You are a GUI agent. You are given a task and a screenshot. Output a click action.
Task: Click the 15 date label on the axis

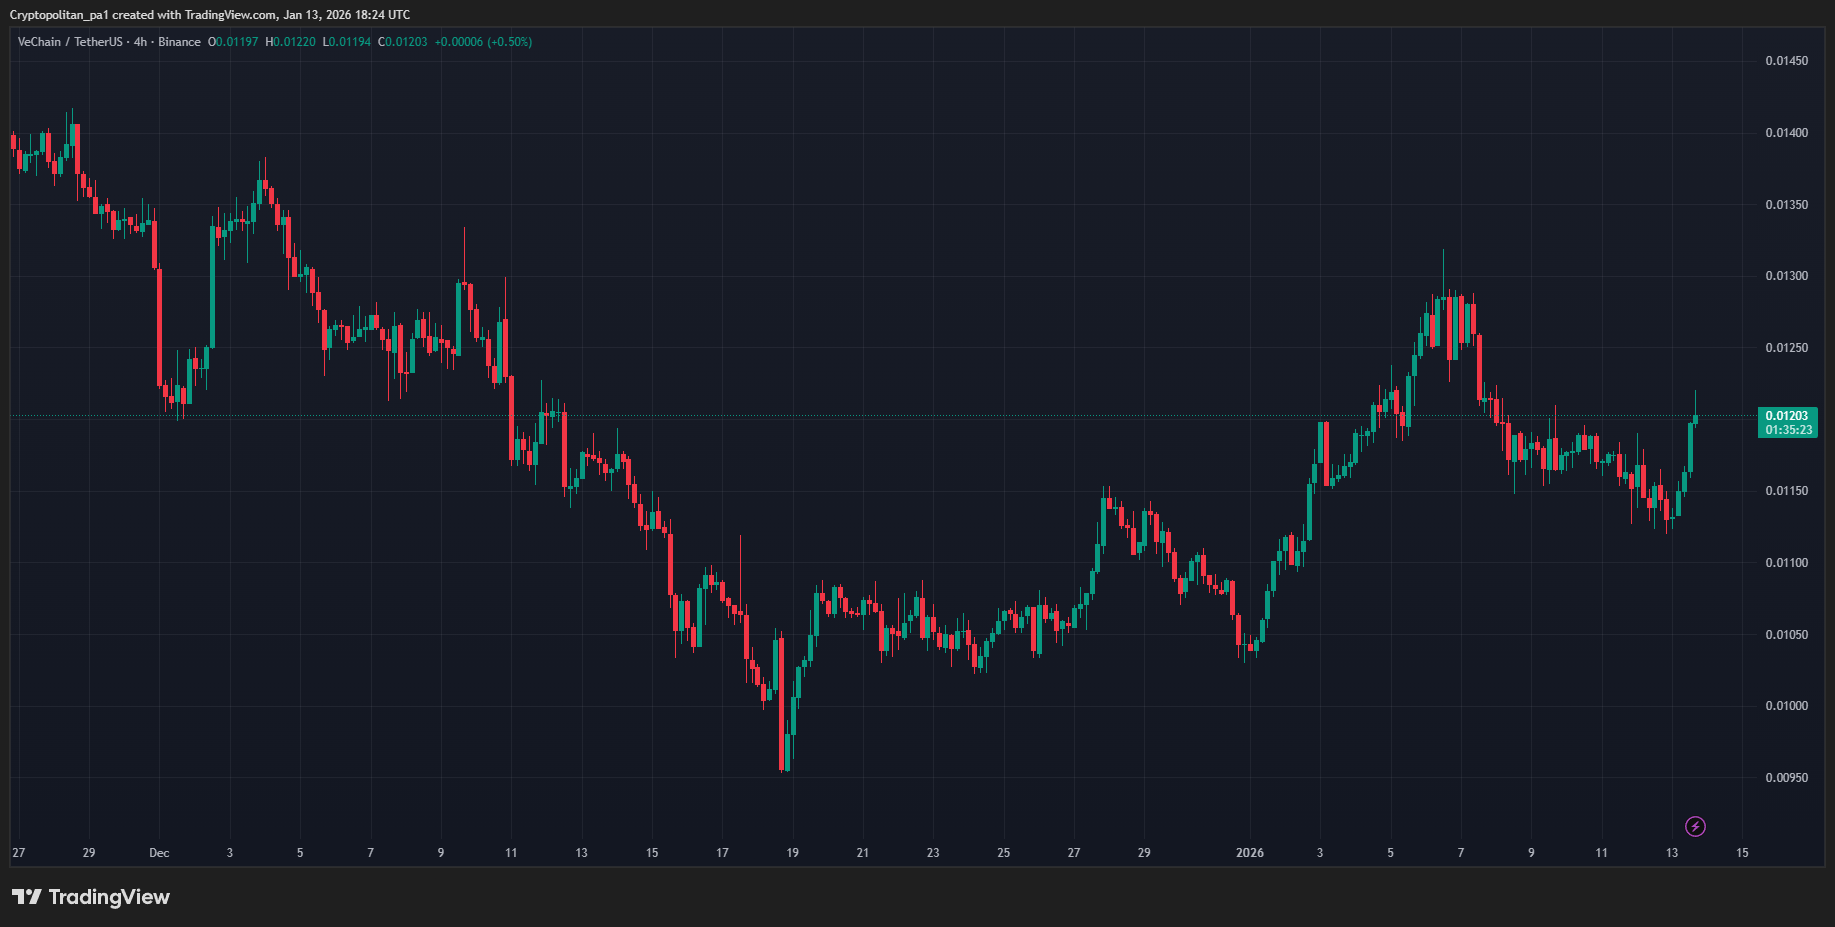click(1742, 853)
